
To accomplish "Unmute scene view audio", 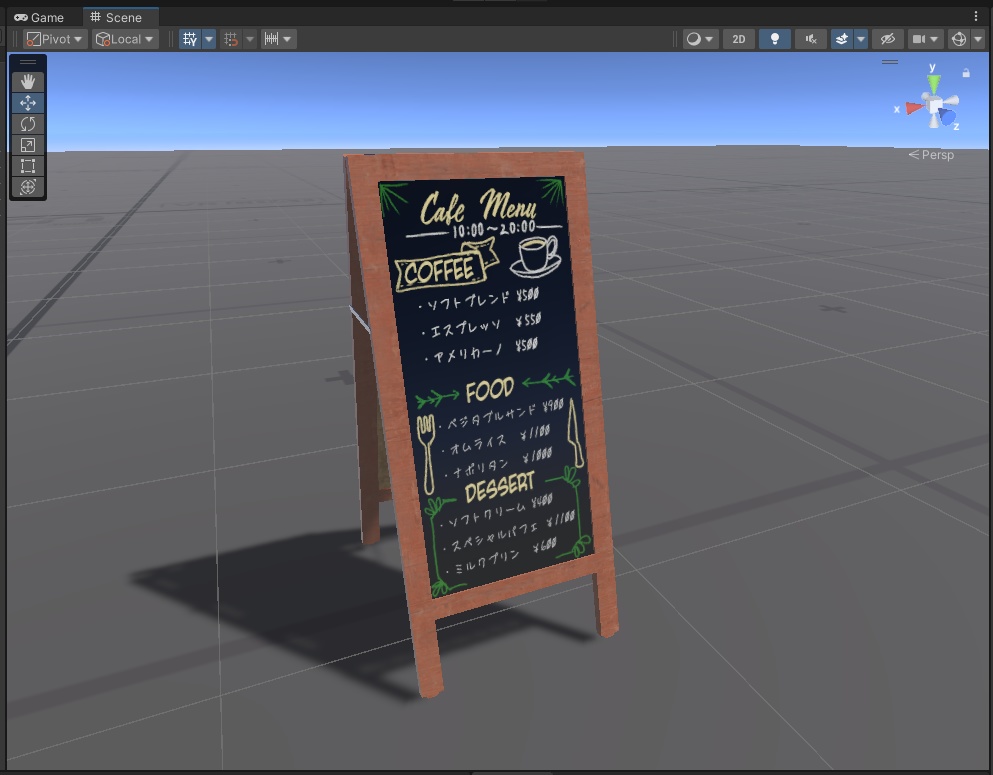I will click(x=809, y=39).
